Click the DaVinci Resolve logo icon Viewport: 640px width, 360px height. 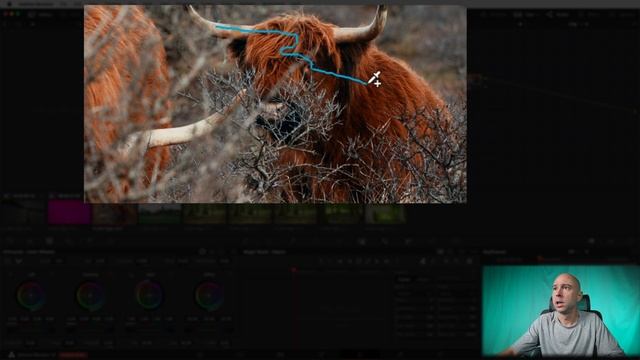coord(11,355)
